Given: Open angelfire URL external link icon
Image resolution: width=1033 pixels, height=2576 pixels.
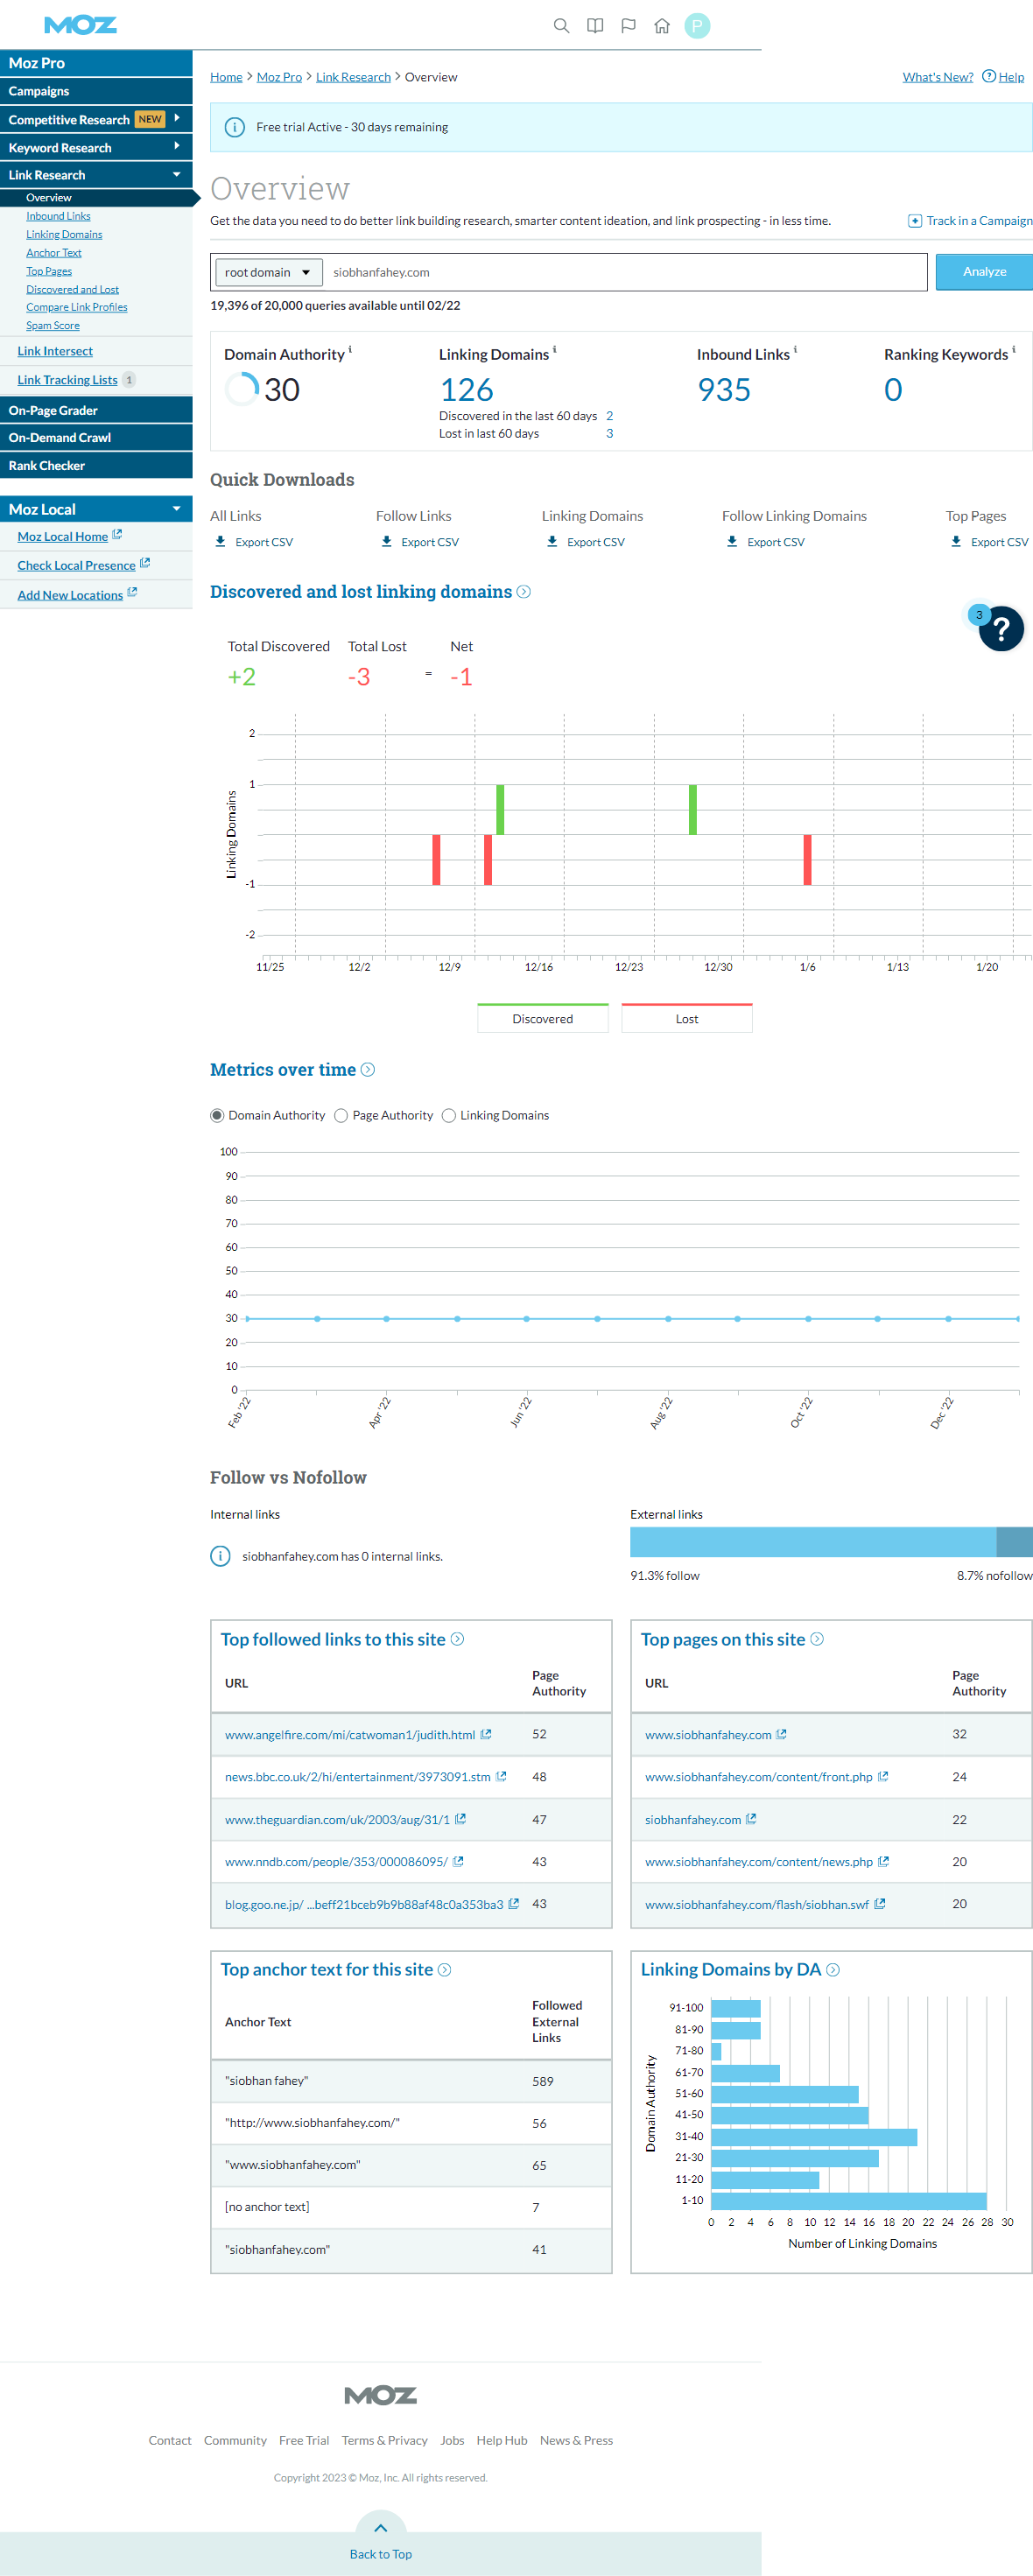Looking at the screenshot, I should click(486, 1734).
